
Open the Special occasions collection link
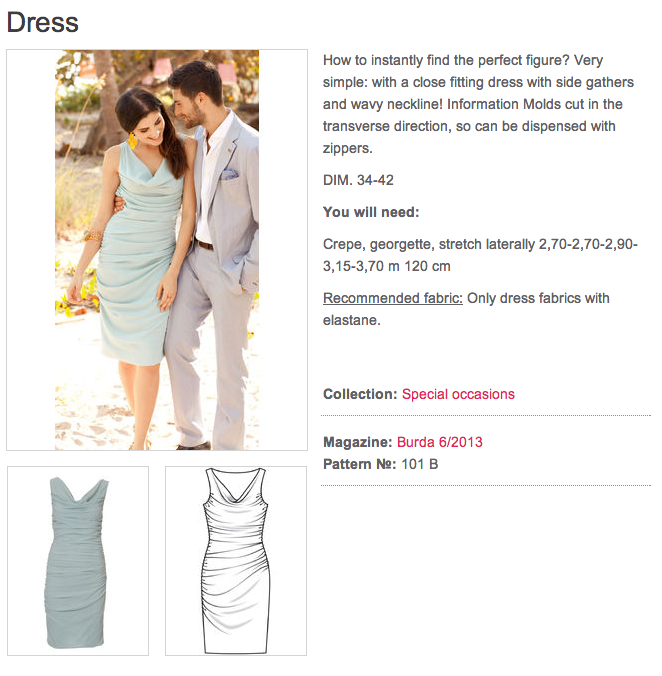click(x=458, y=394)
